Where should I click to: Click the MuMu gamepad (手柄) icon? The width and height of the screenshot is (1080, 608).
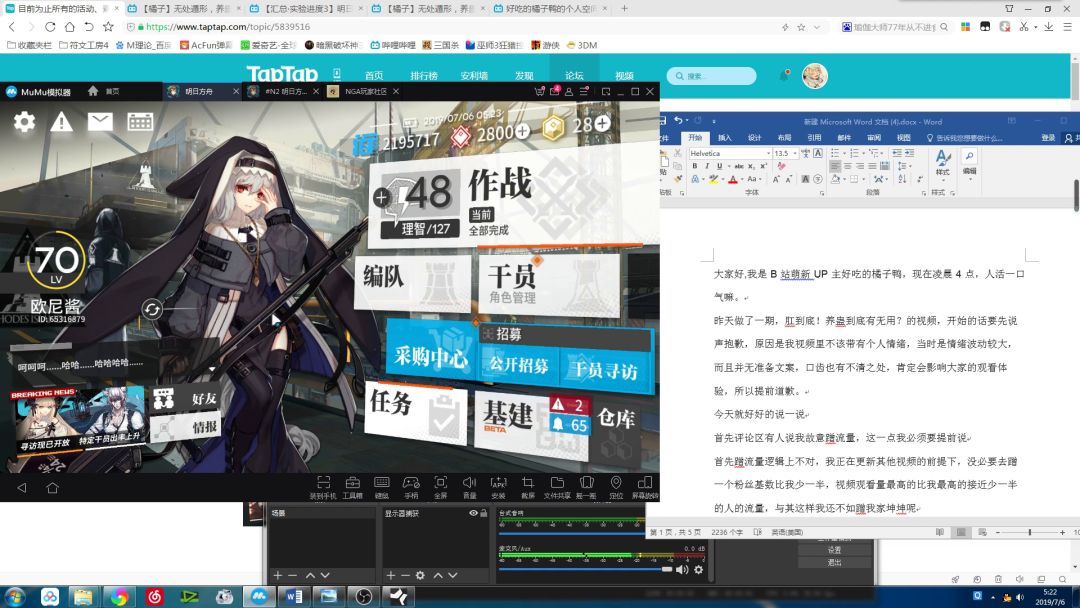[411, 484]
